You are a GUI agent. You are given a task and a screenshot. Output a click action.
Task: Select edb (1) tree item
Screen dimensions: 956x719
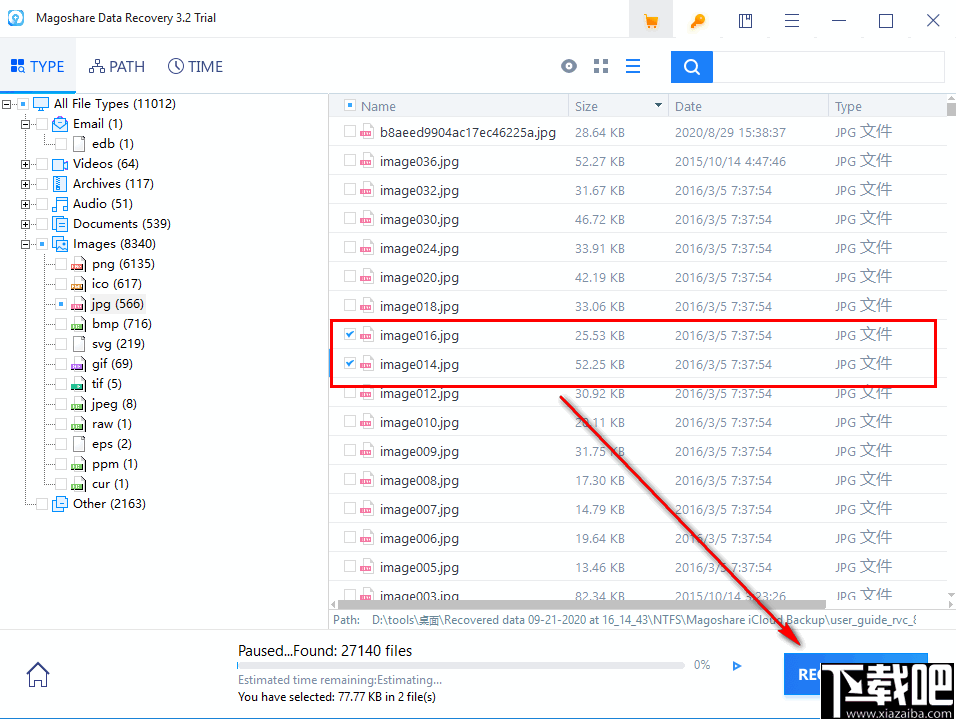click(113, 144)
